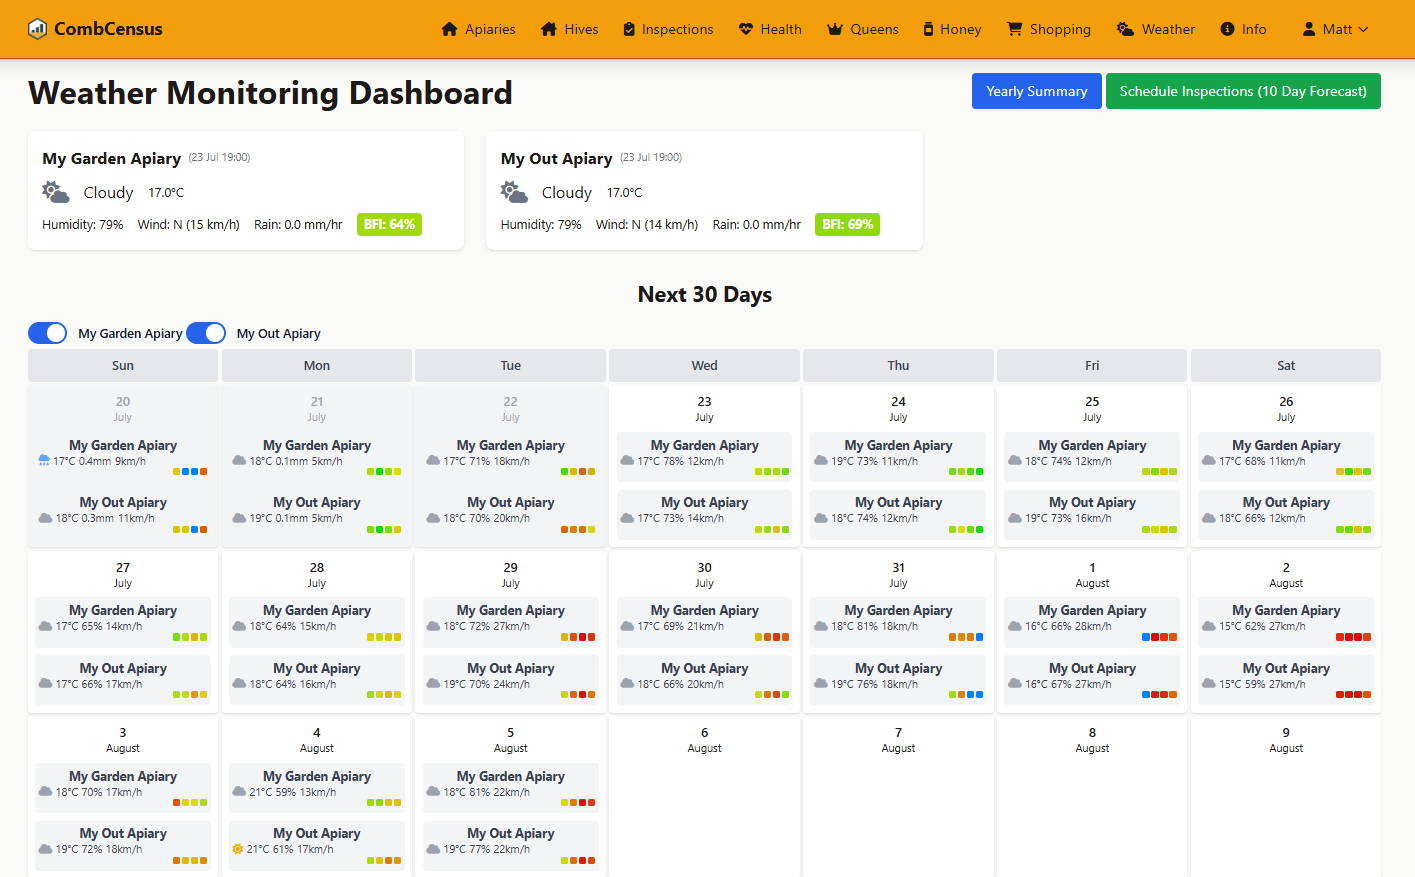Click Schedule Inspections (10 Day Forecast) button
This screenshot has height=877, width=1415.
(x=1242, y=91)
